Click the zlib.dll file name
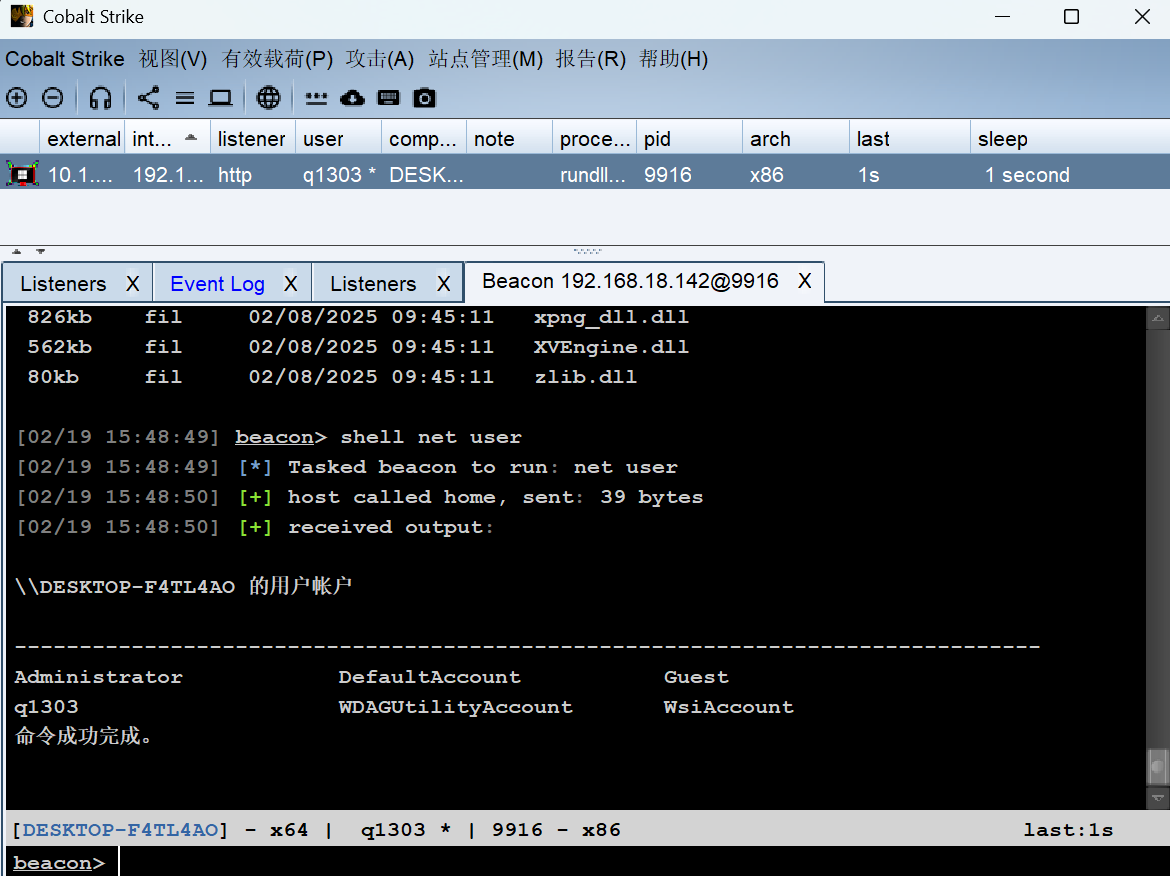 click(x=586, y=377)
